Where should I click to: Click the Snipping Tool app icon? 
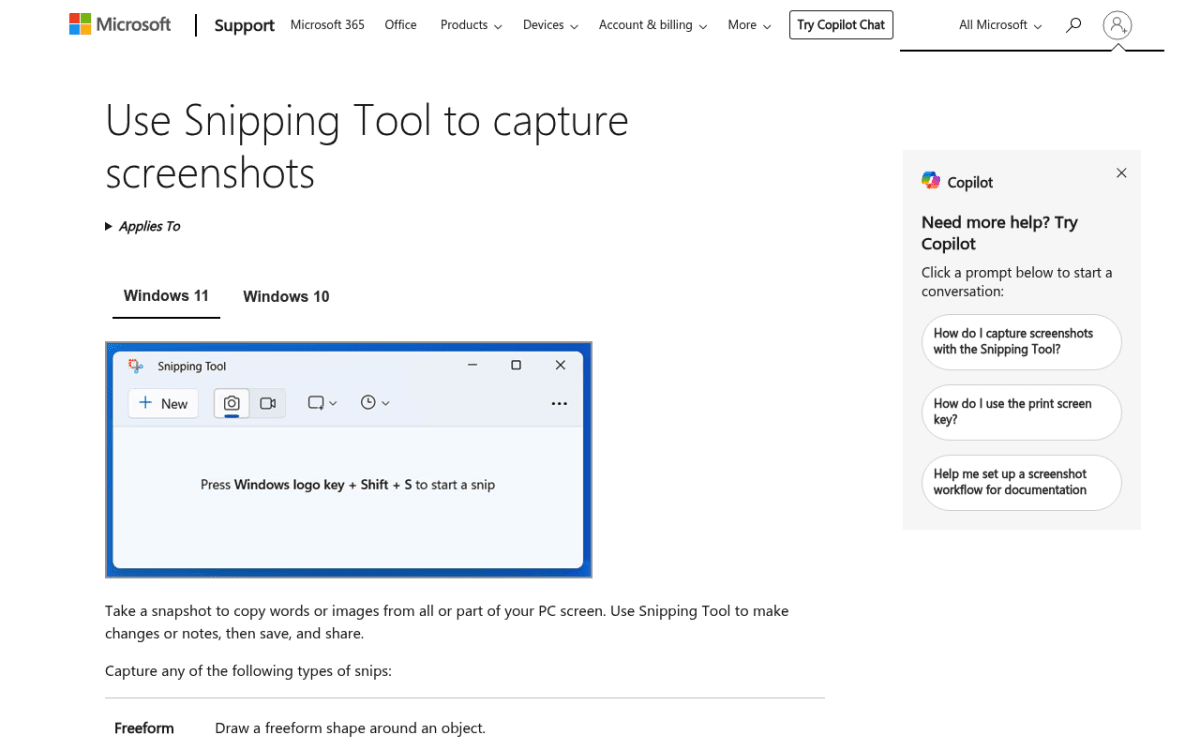pos(136,366)
